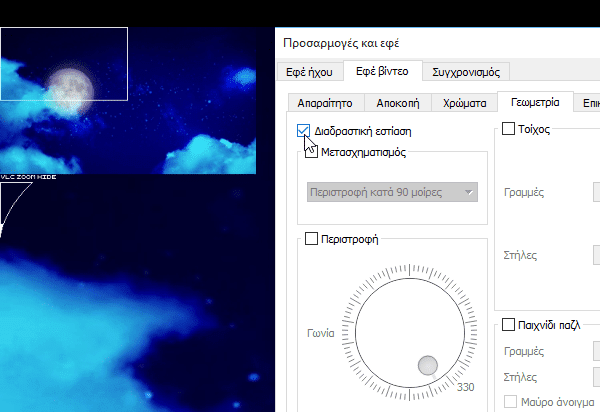600x412 pixels.
Task: Click the zoom preview thumbnail with moon
Action: tap(128, 101)
